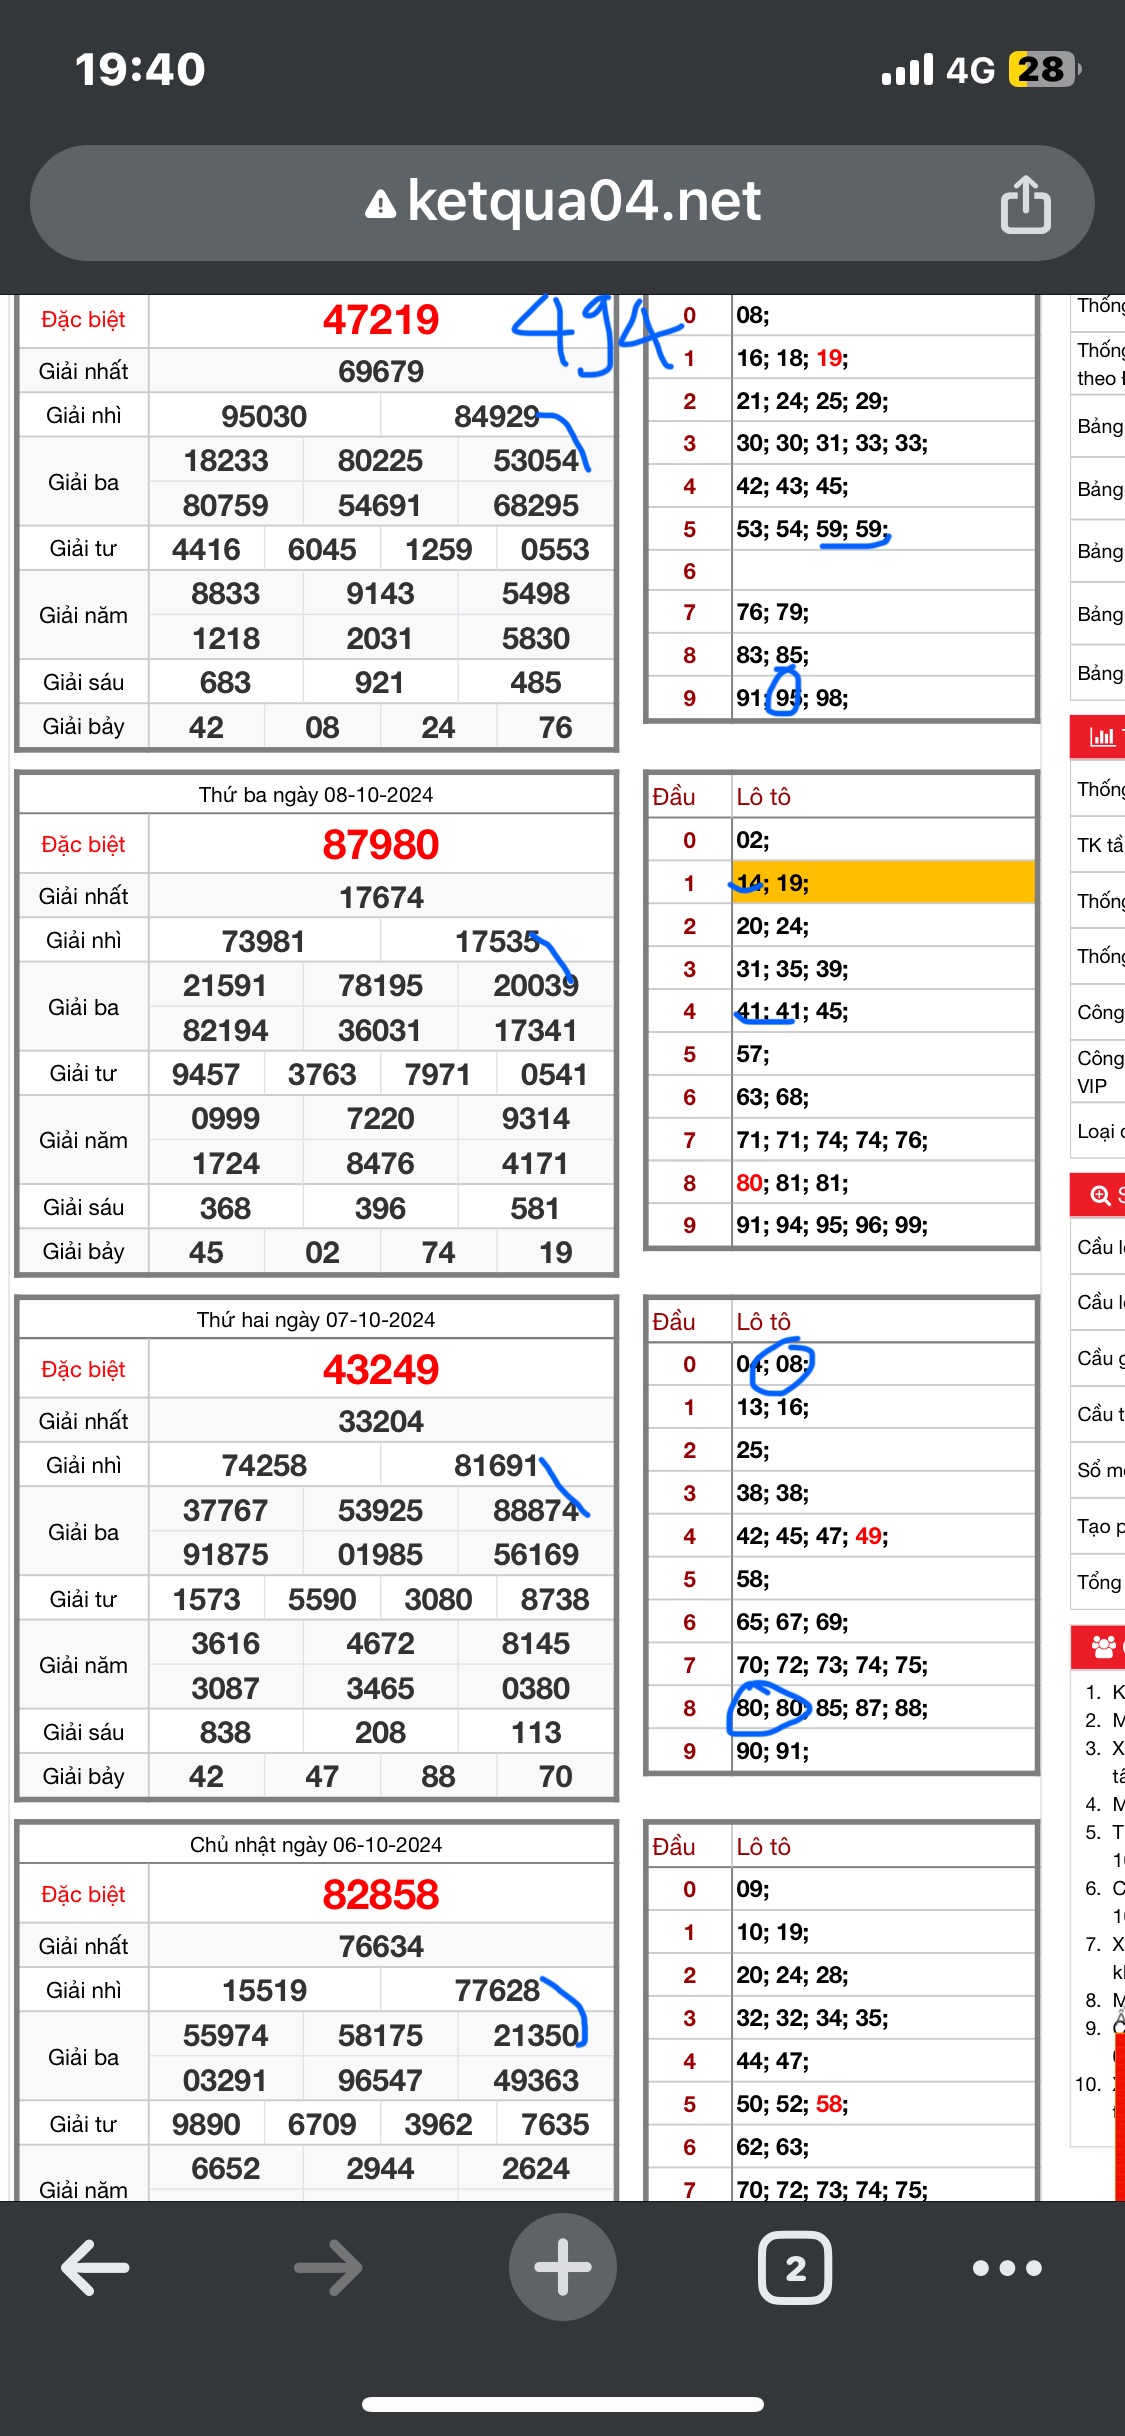Tap the 'Thứ ba ngày 08-10-2024' header
The width and height of the screenshot is (1125, 2436).
click(316, 795)
